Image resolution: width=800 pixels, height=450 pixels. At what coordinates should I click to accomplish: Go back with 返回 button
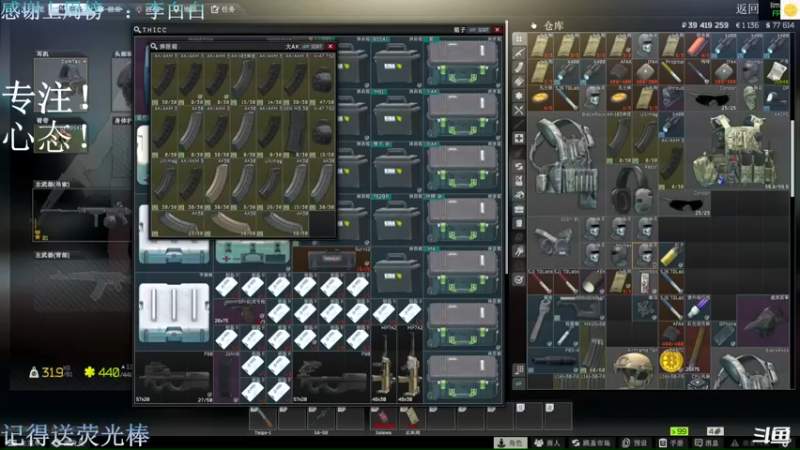click(747, 9)
